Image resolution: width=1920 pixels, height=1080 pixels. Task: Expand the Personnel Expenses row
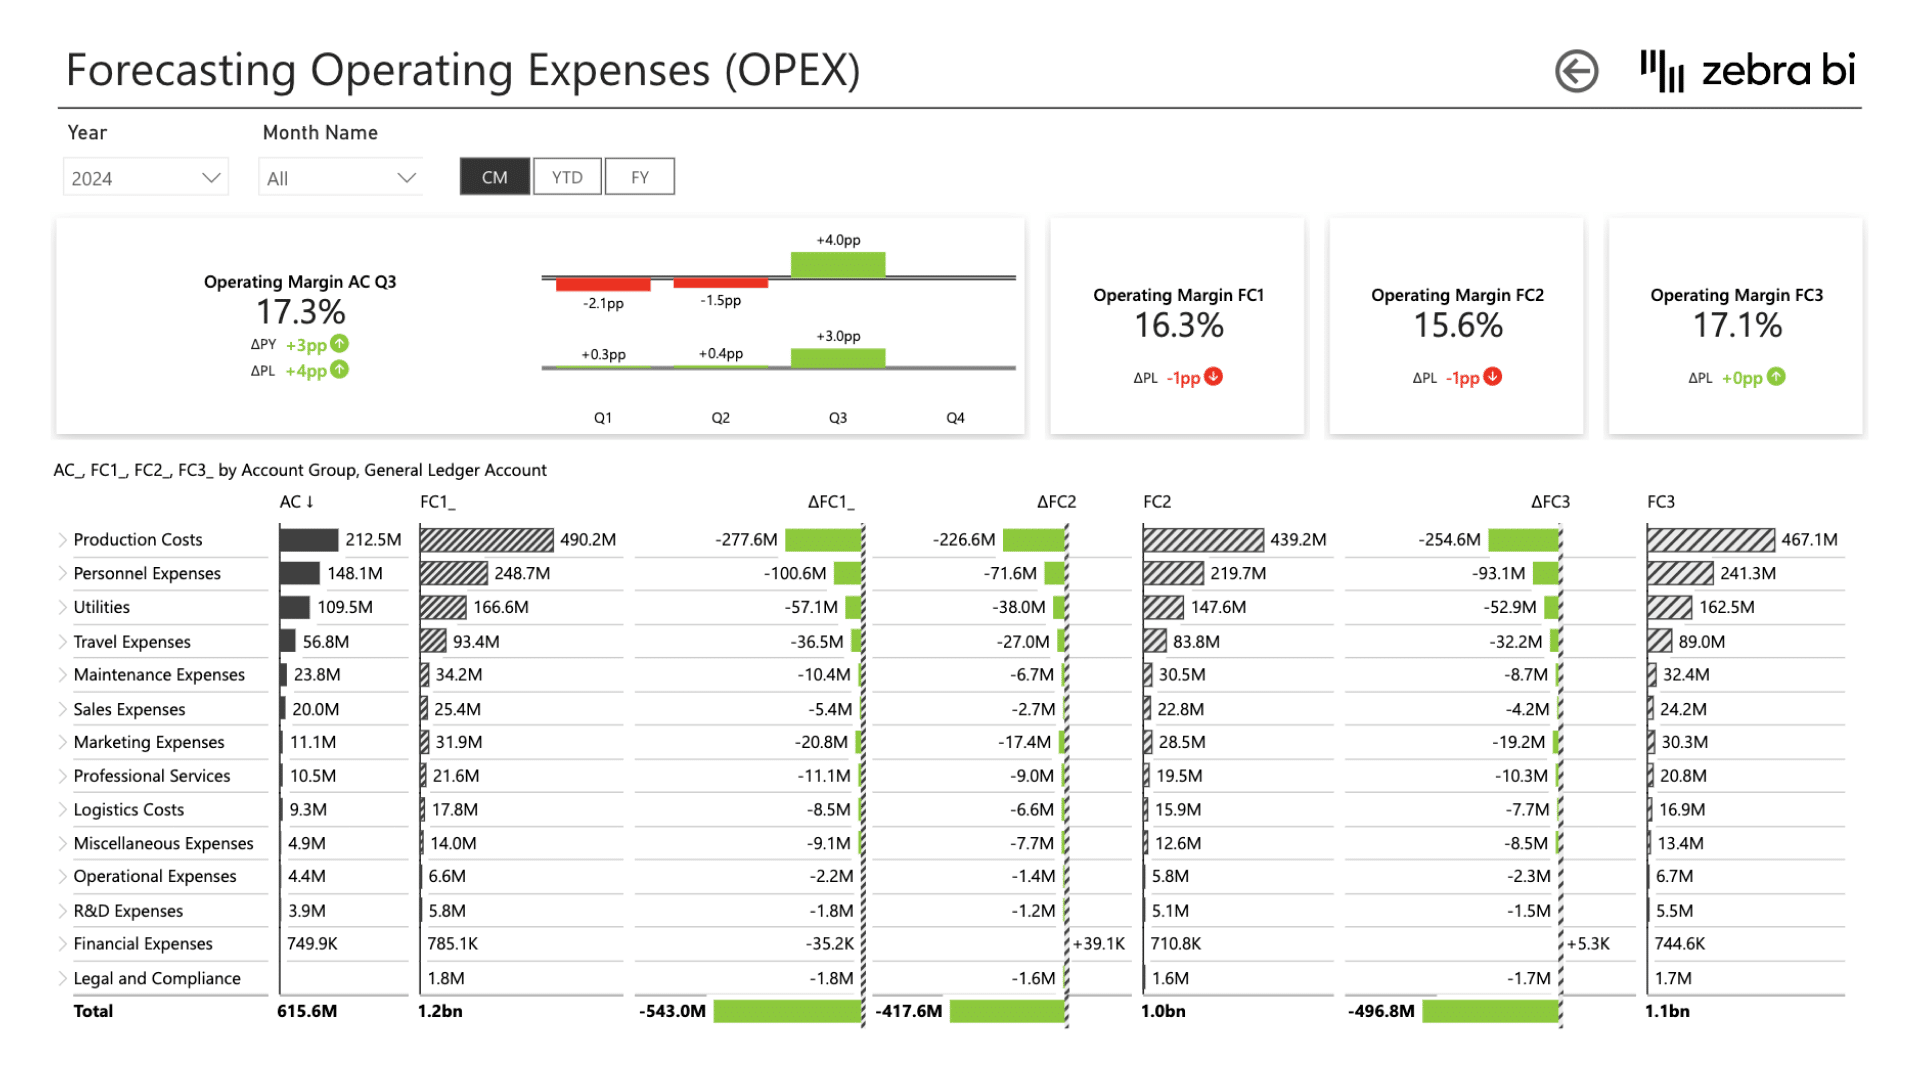click(x=63, y=574)
